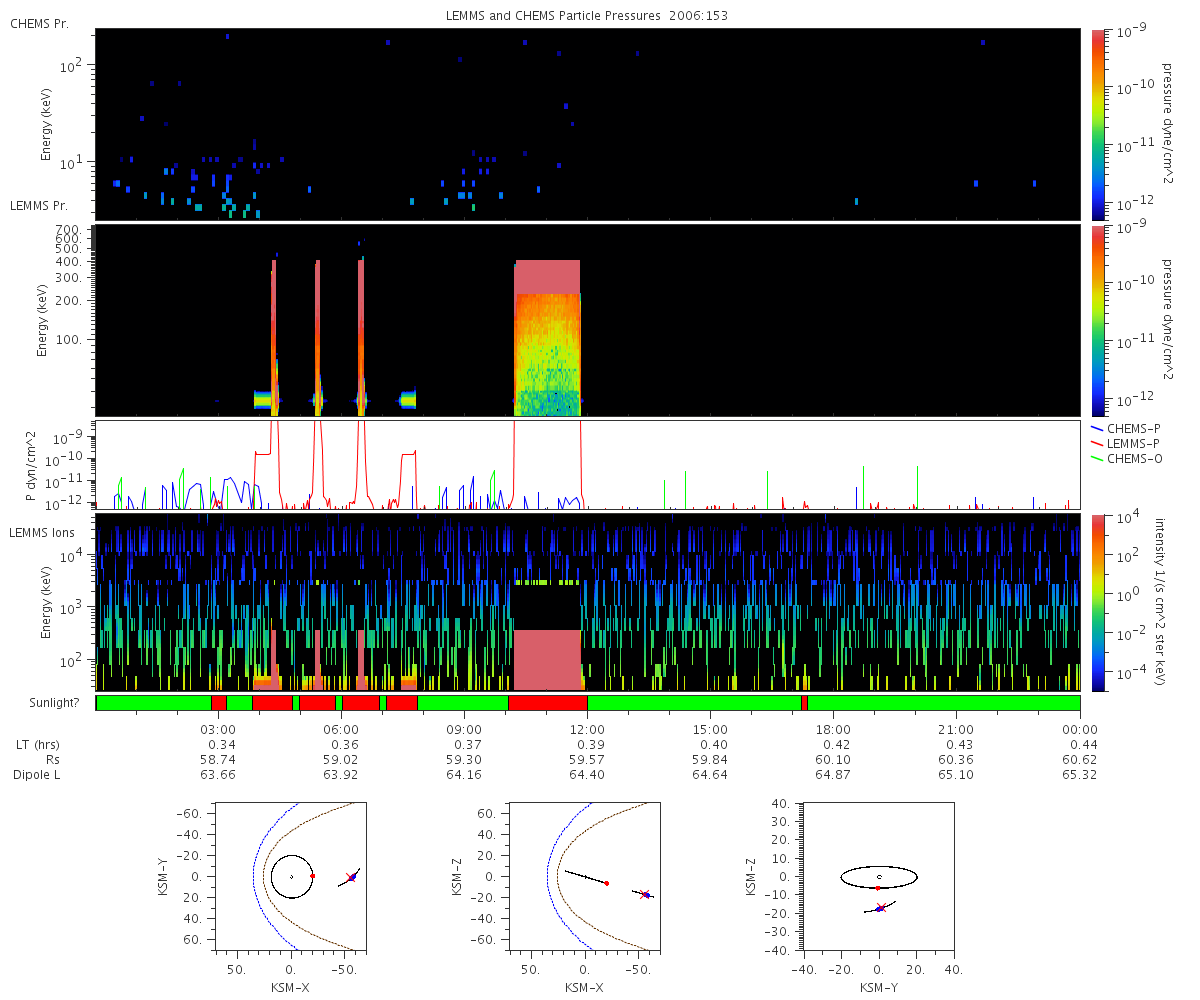
Task: Click the CHEMS-O green legend marker
Action: pyautogui.click(x=1097, y=458)
